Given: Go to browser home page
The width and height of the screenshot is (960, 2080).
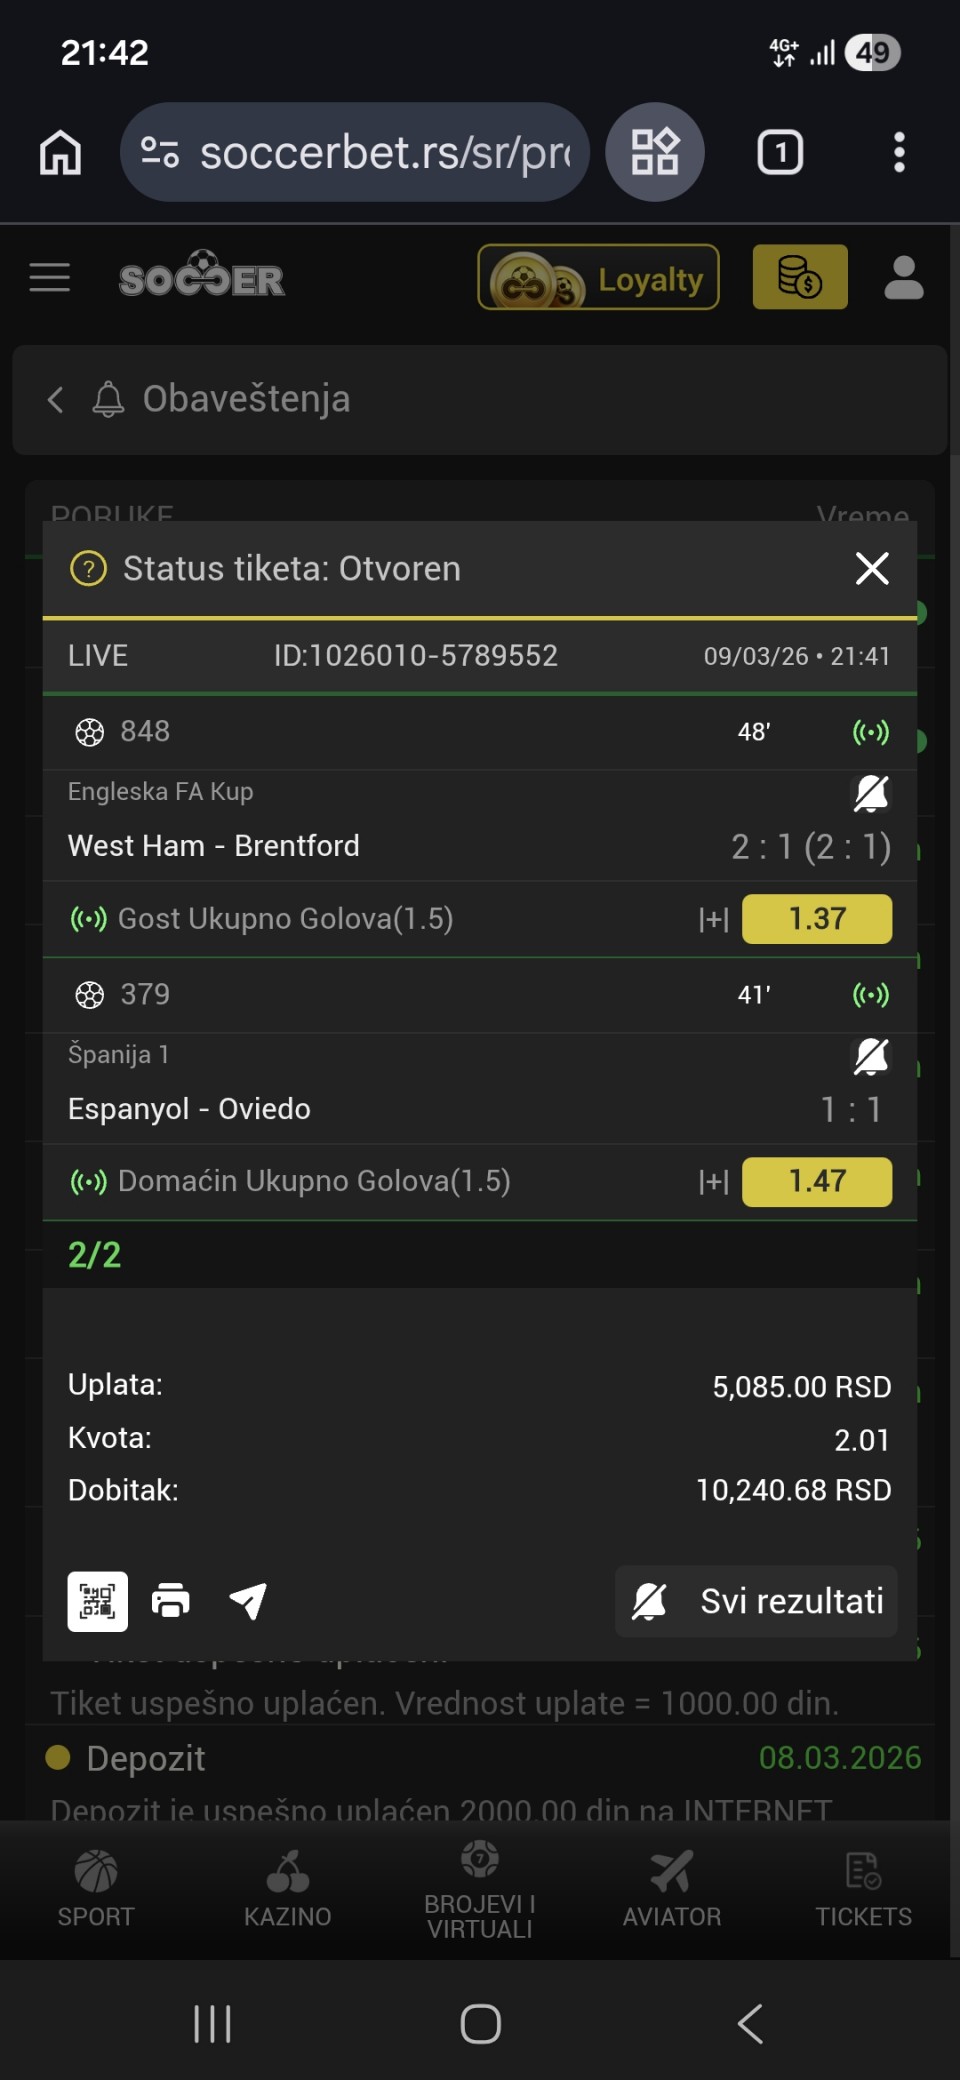Looking at the screenshot, I should tap(60, 153).
